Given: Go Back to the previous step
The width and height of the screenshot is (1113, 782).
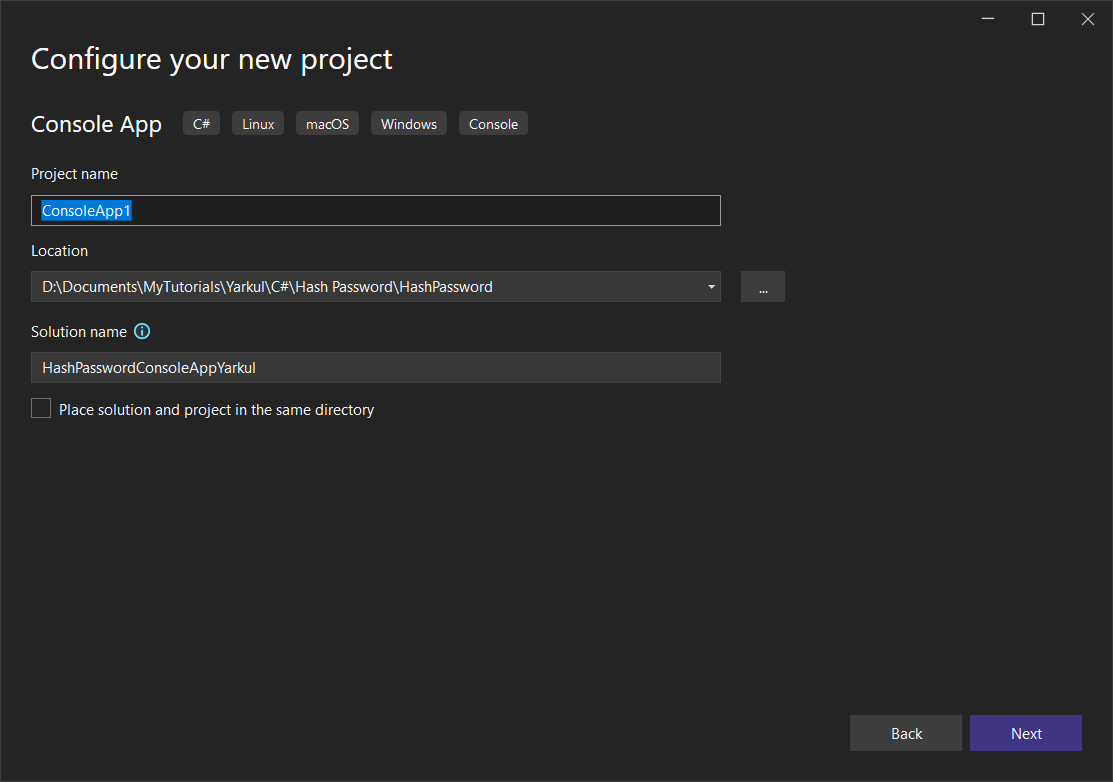Looking at the screenshot, I should (906, 733).
